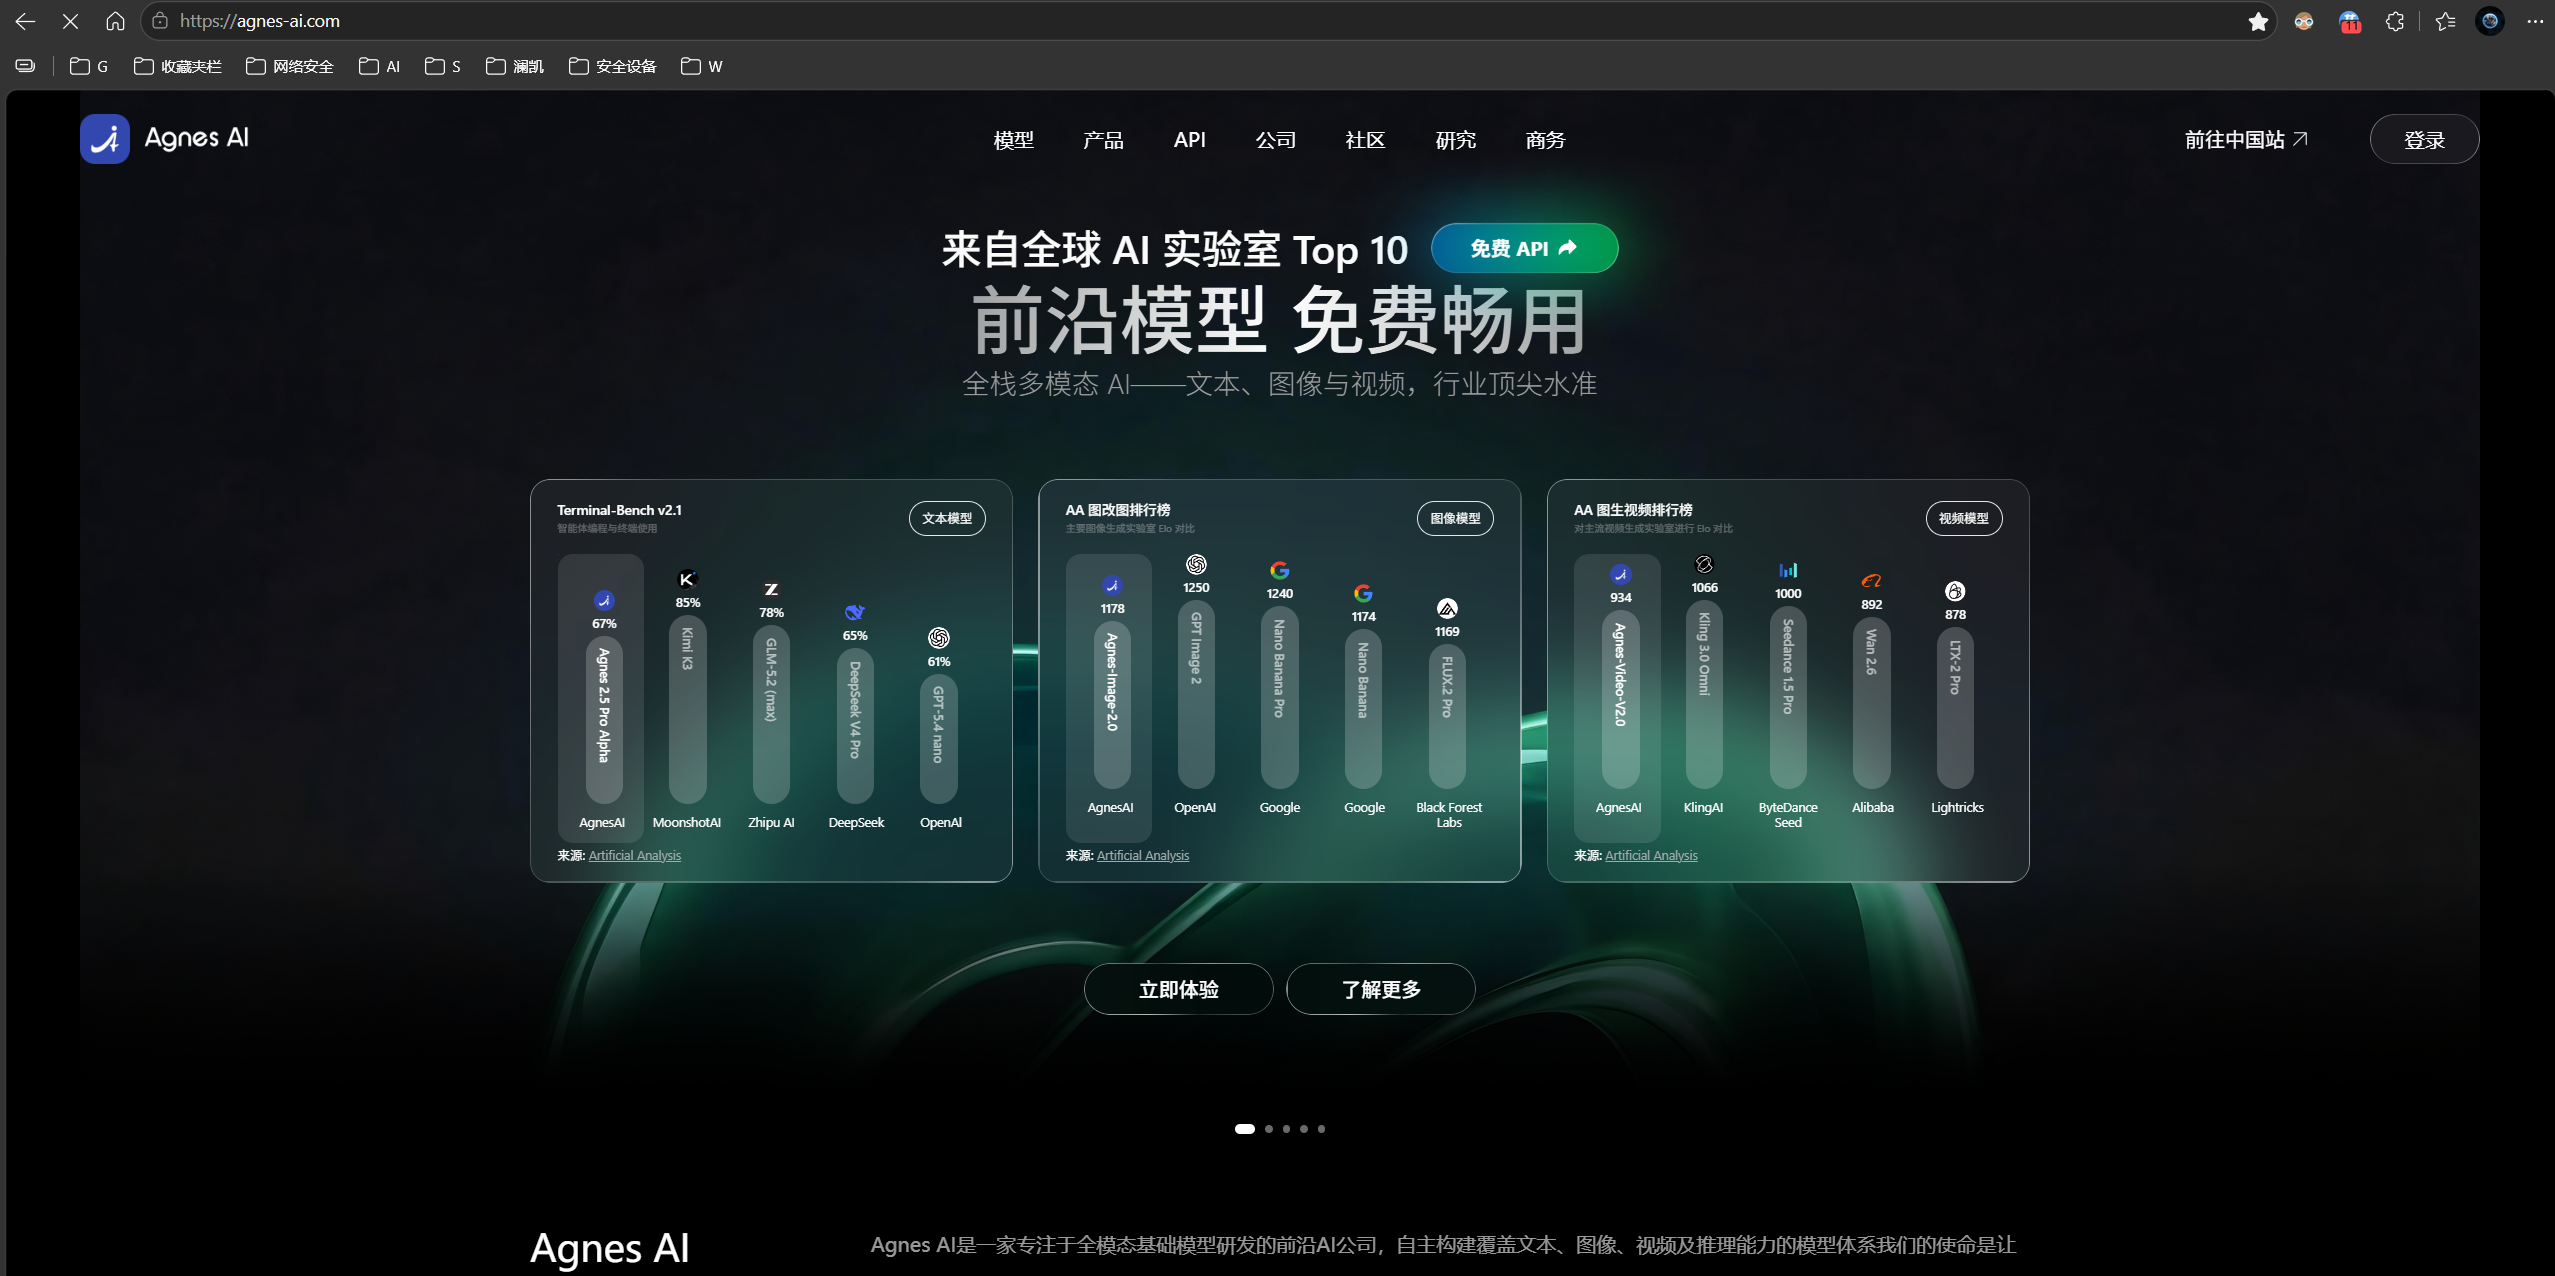2555x1276 pixels.
Task: Open the W bookmarks folder
Action: tap(701, 66)
